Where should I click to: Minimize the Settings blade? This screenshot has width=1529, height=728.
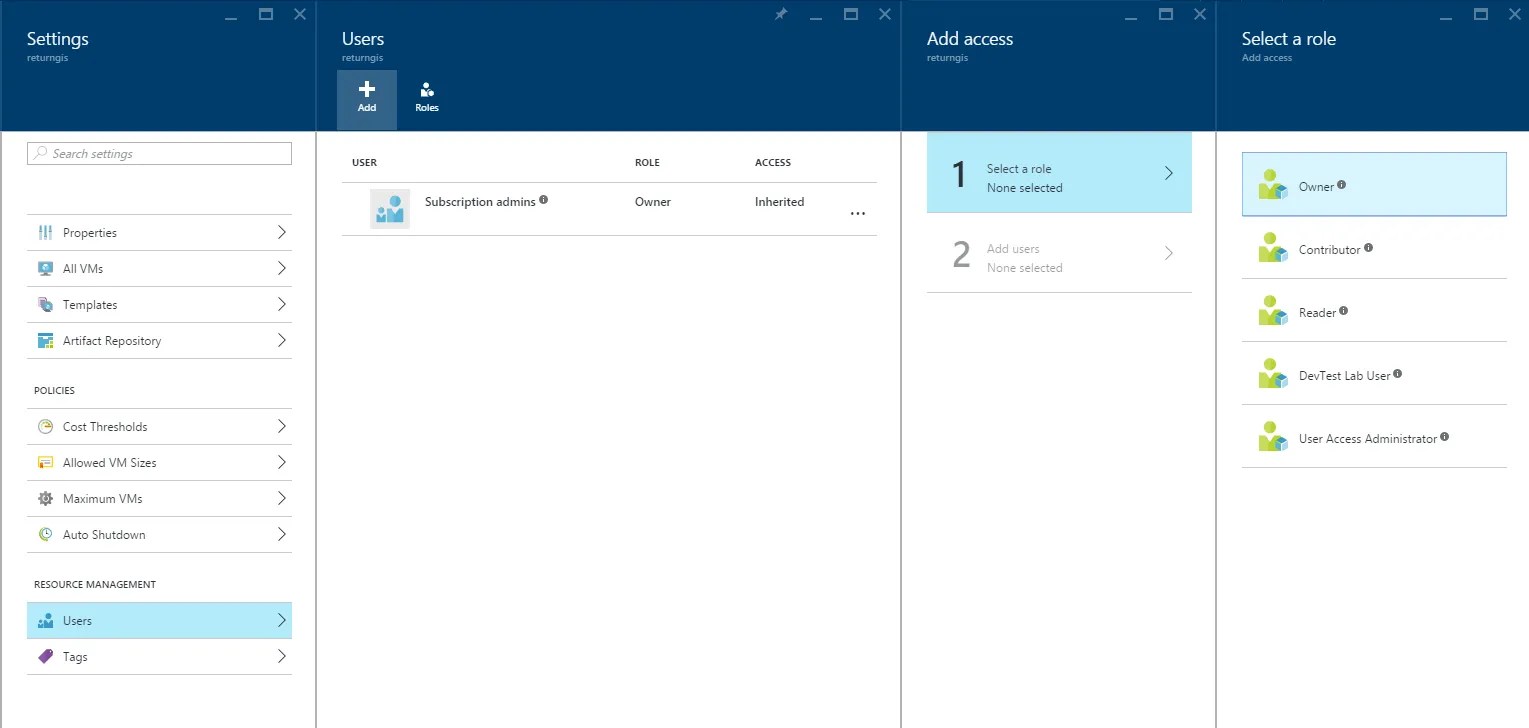tap(232, 17)
